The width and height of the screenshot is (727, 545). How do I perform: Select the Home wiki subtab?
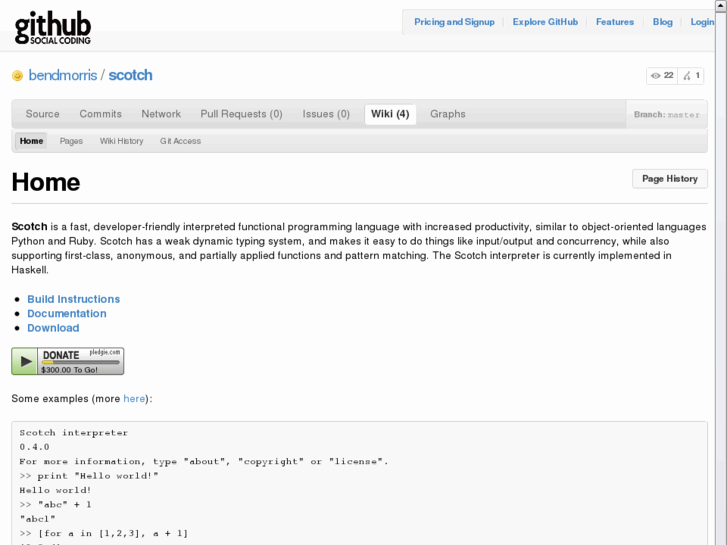31,141
